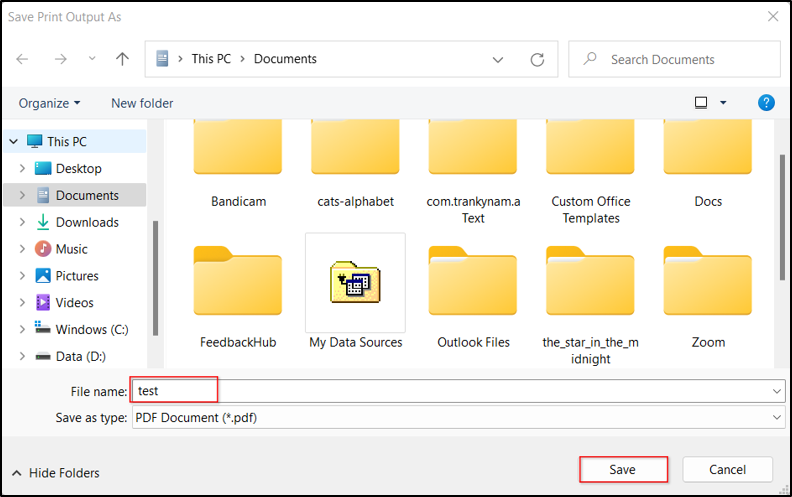Click the address bar location icon

(x=162, y=59)
